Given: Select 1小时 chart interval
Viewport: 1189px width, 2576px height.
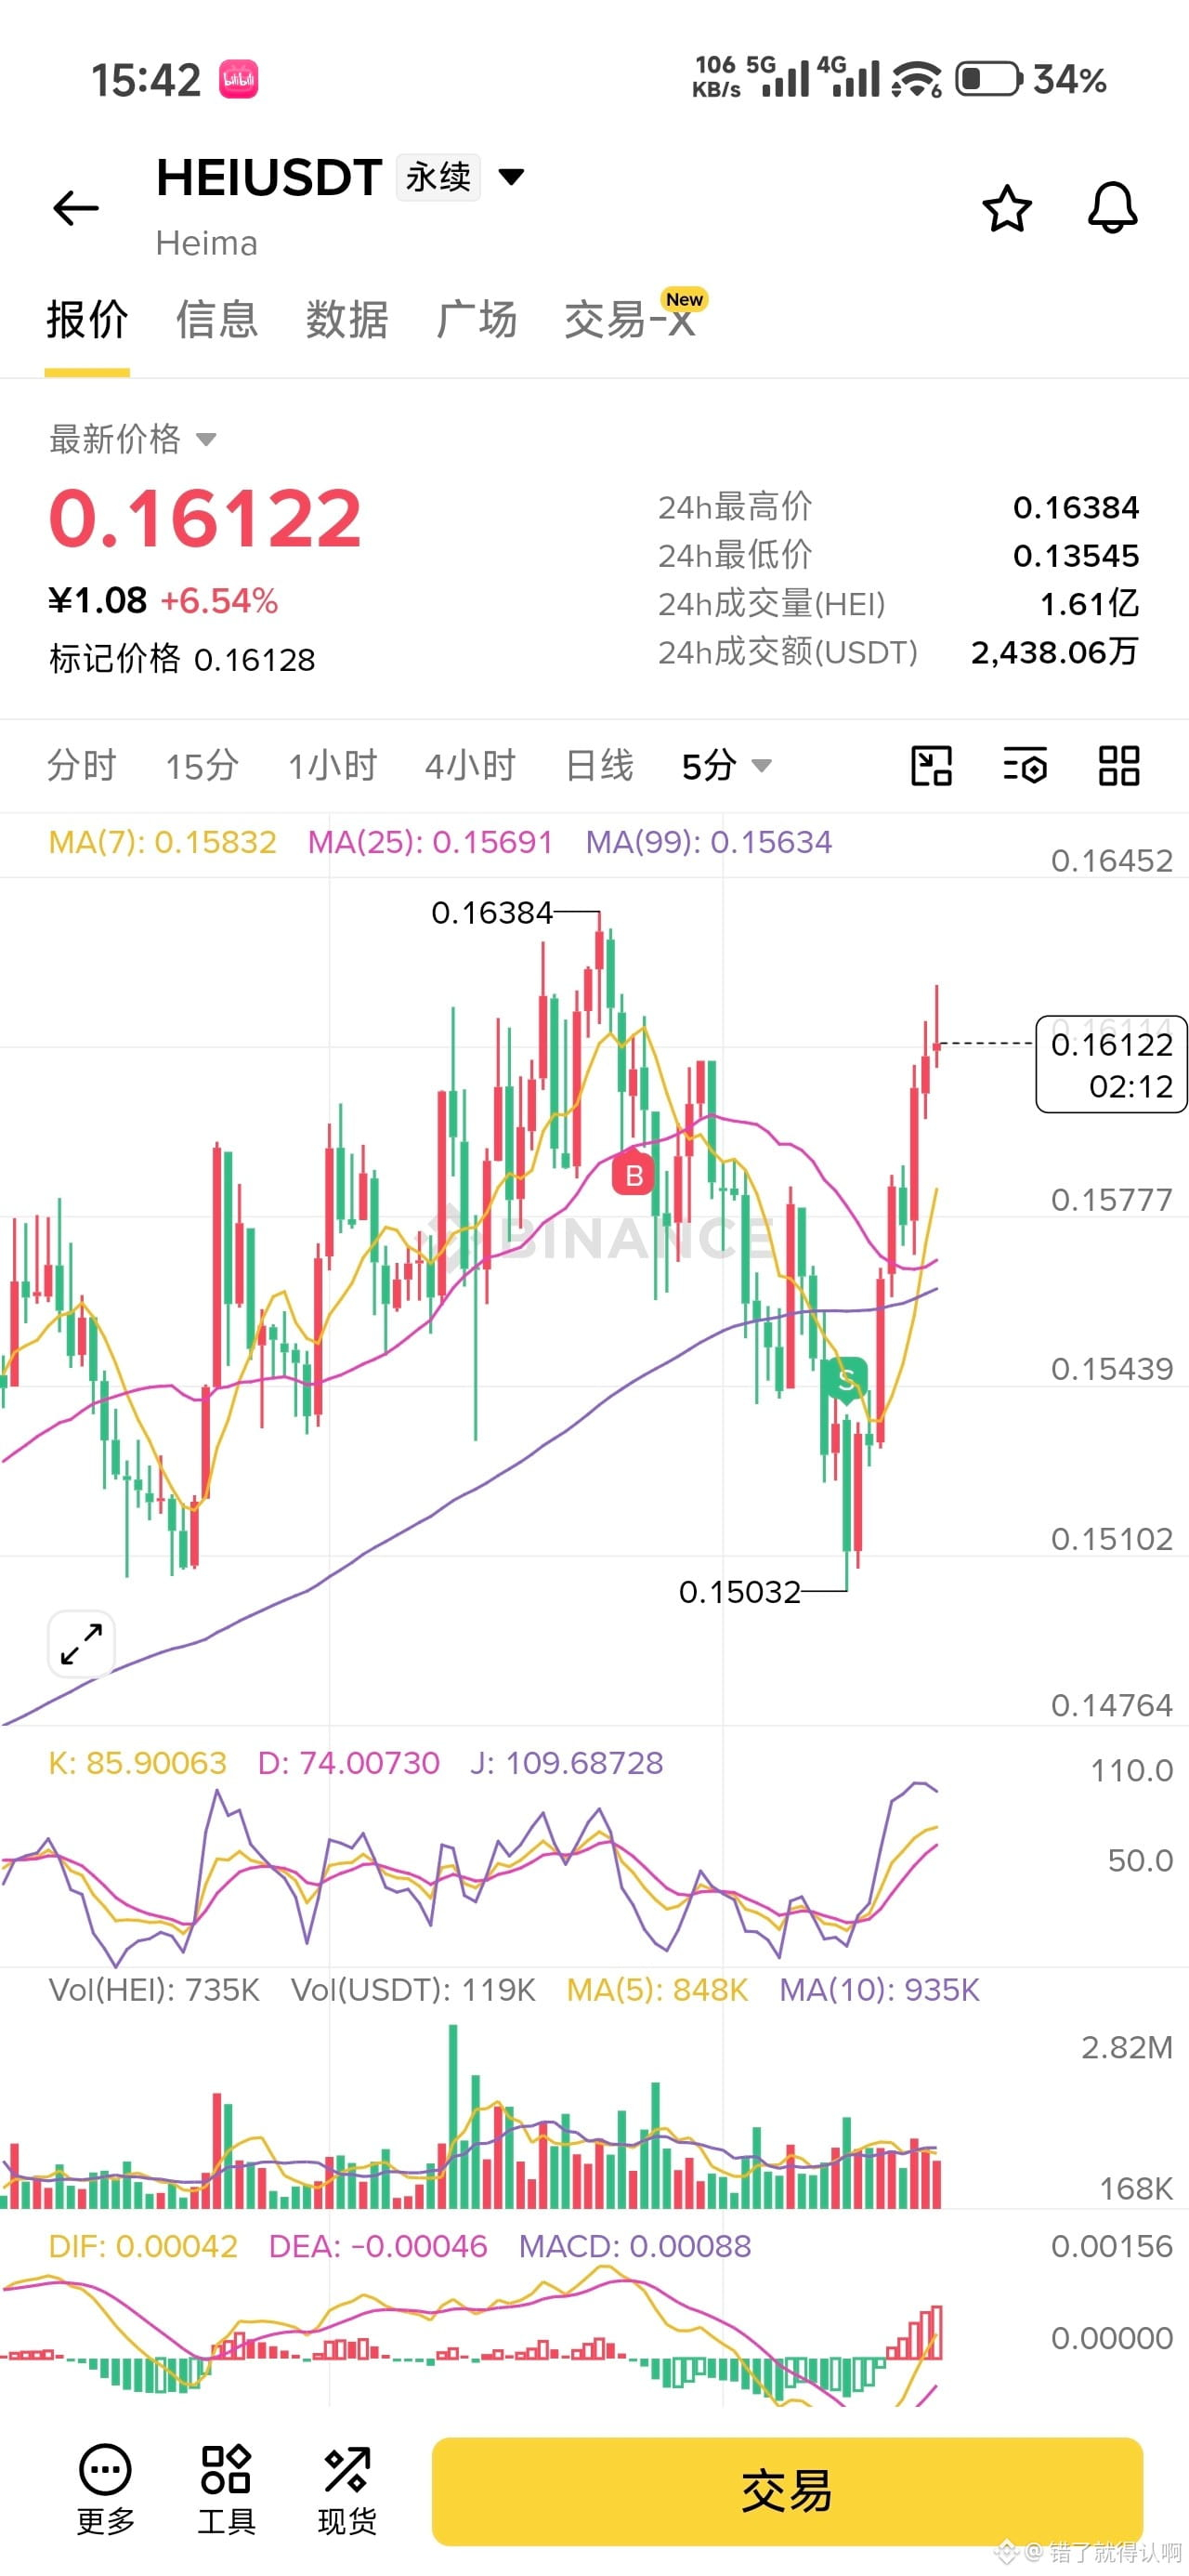Looking at the screenshot, I should pyautogui.click(x=332, y=766).
